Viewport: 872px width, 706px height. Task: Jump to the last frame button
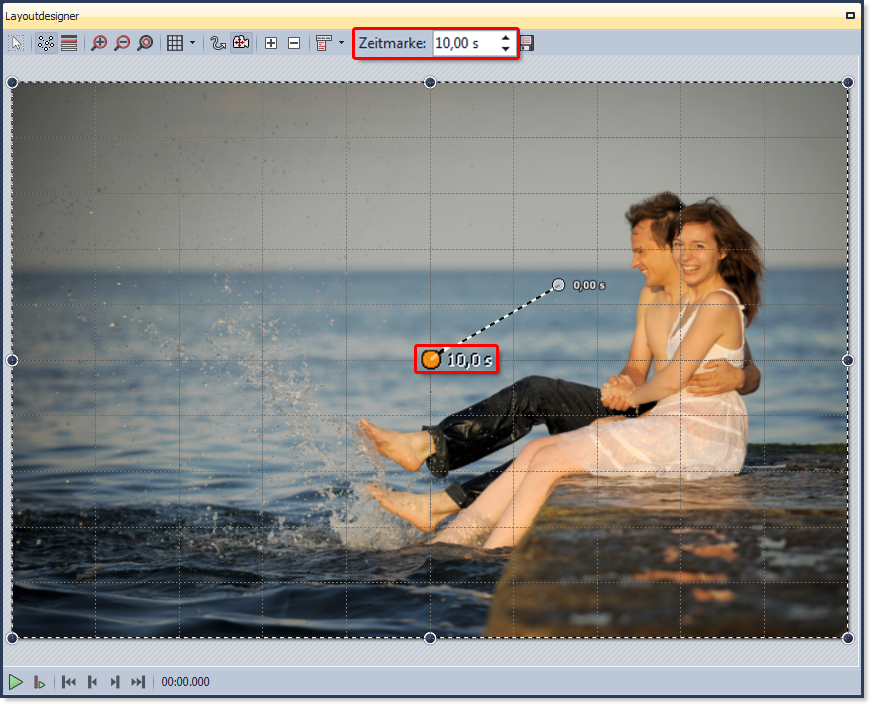(138, 682)
